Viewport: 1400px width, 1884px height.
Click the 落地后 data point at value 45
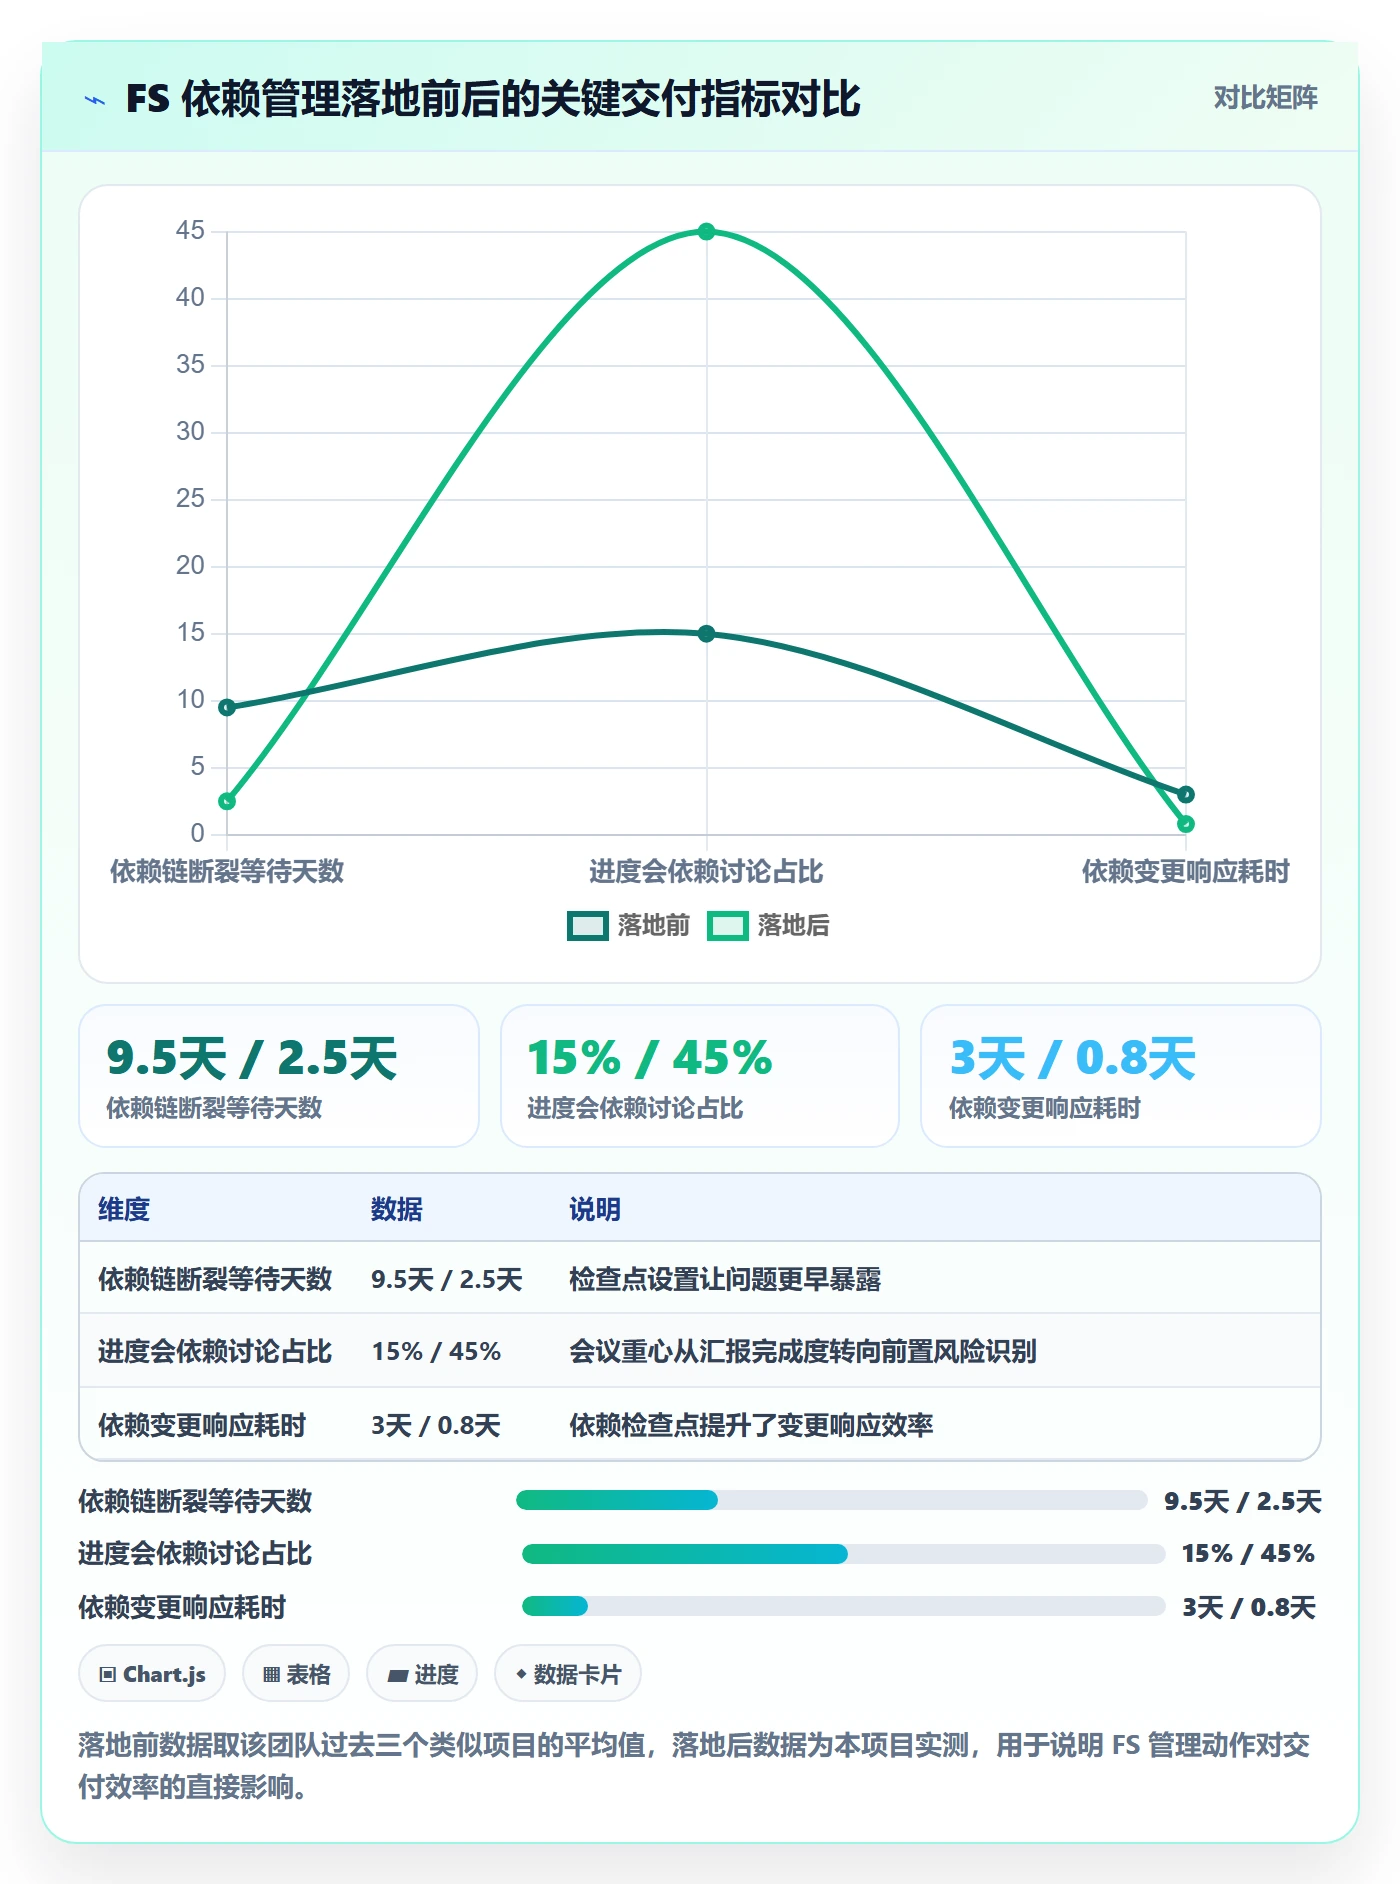[706, 232]
